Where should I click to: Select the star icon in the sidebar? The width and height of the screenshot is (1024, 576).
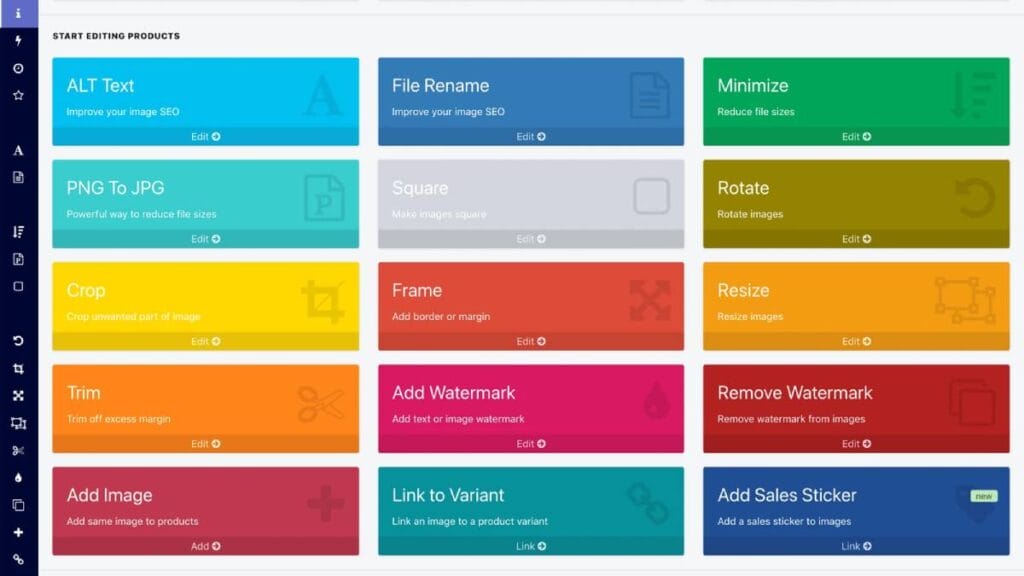pos(18,95)
